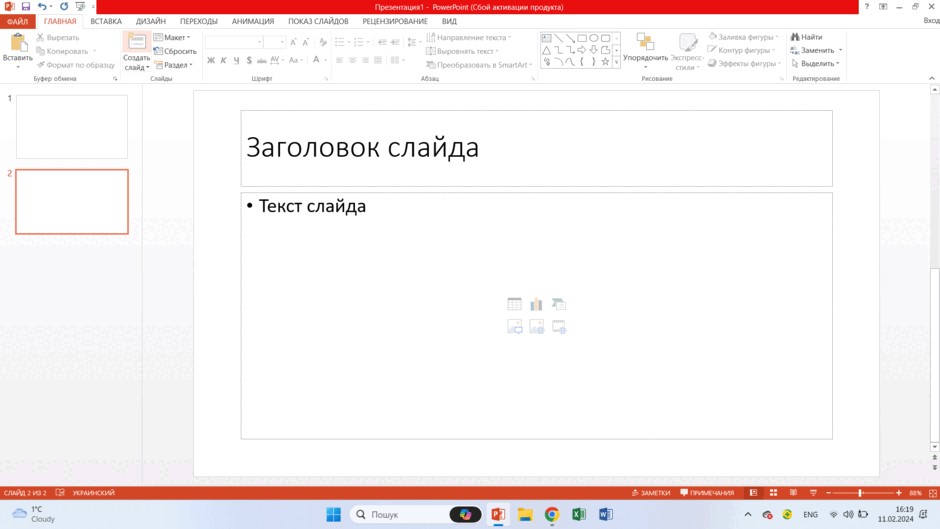
Task: Toggle align text left
Action: click(x=339, y=60)
